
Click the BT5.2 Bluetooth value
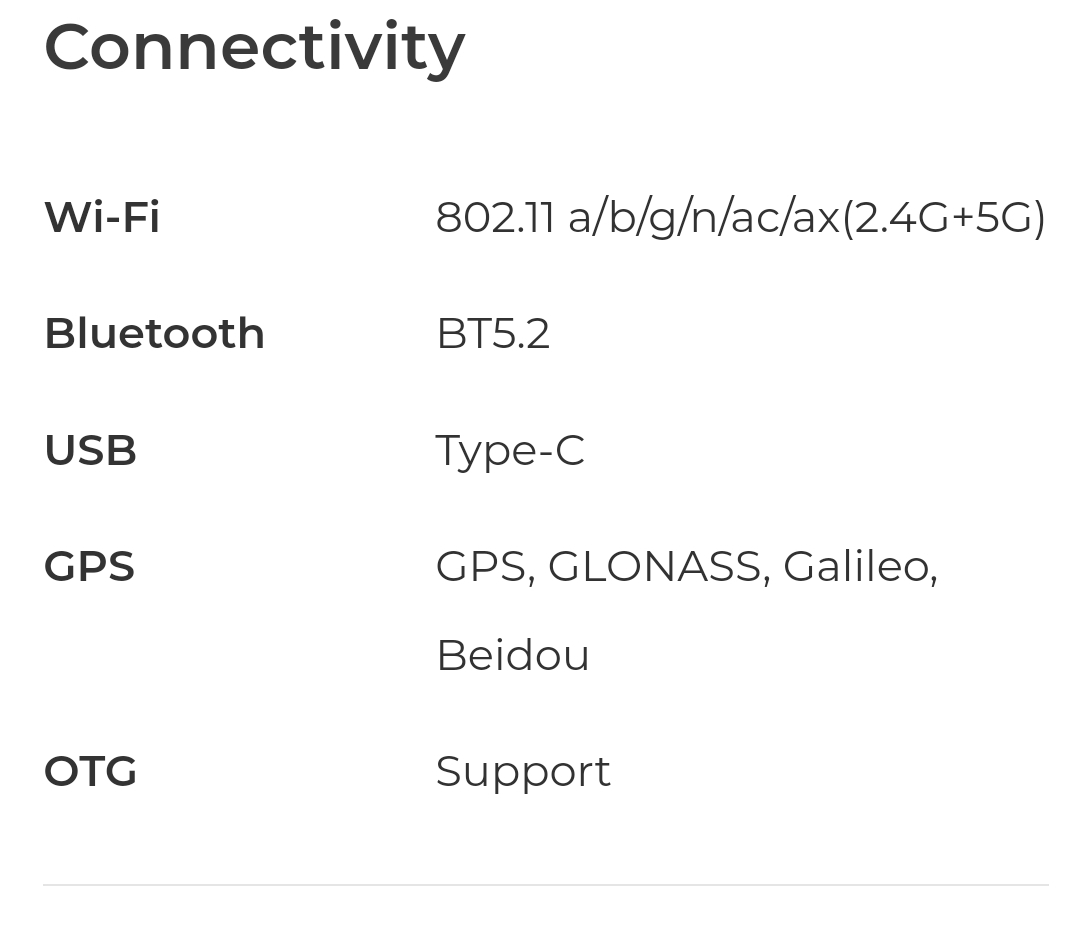pos(493,334)
